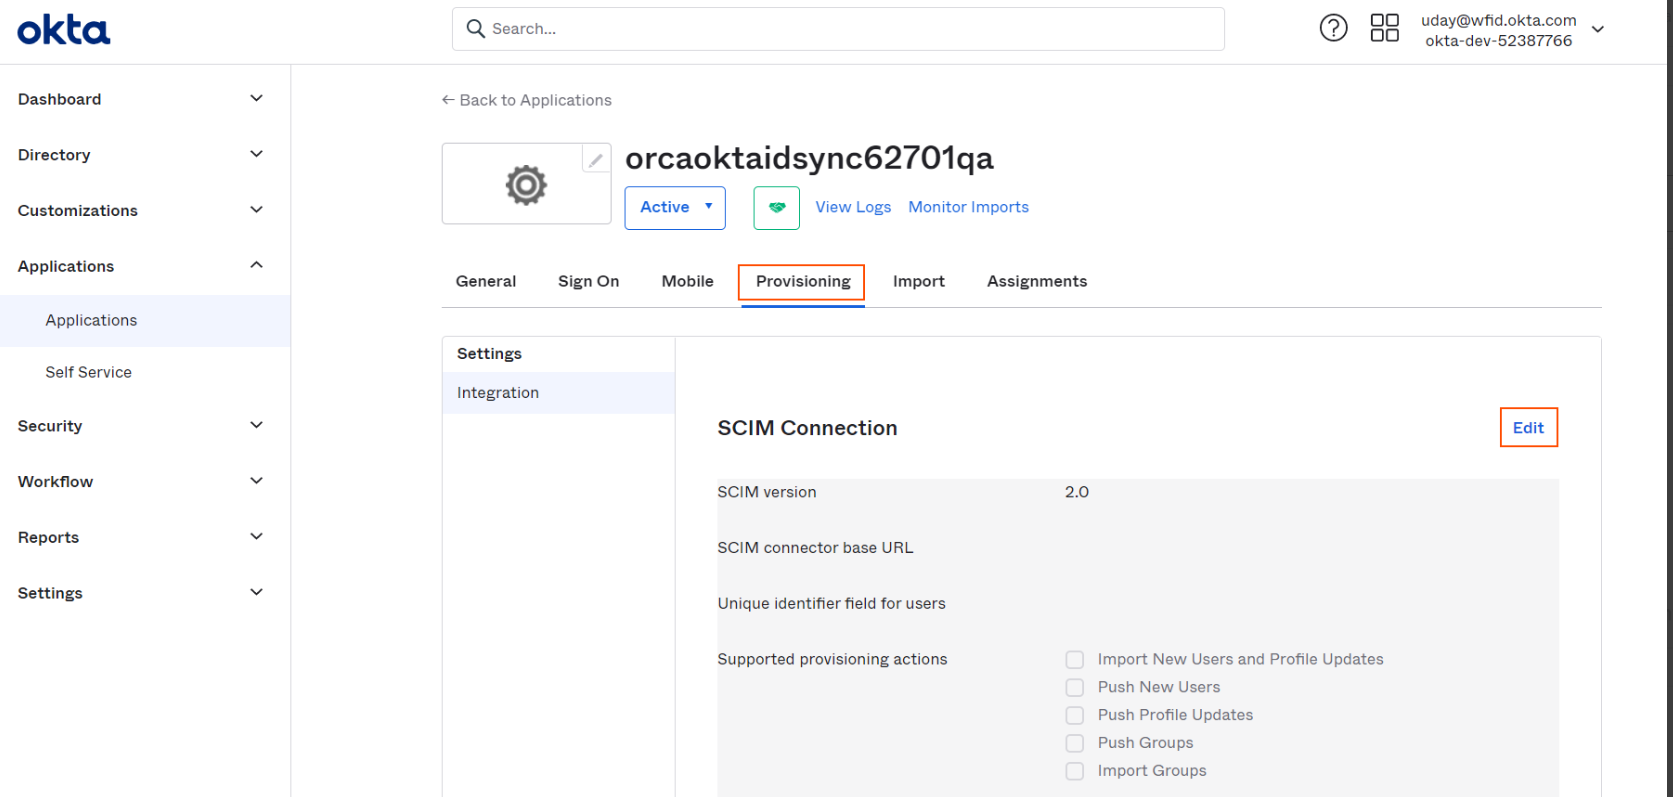Click into the Search field
The image size is (1673, 797).
(838, 29)
